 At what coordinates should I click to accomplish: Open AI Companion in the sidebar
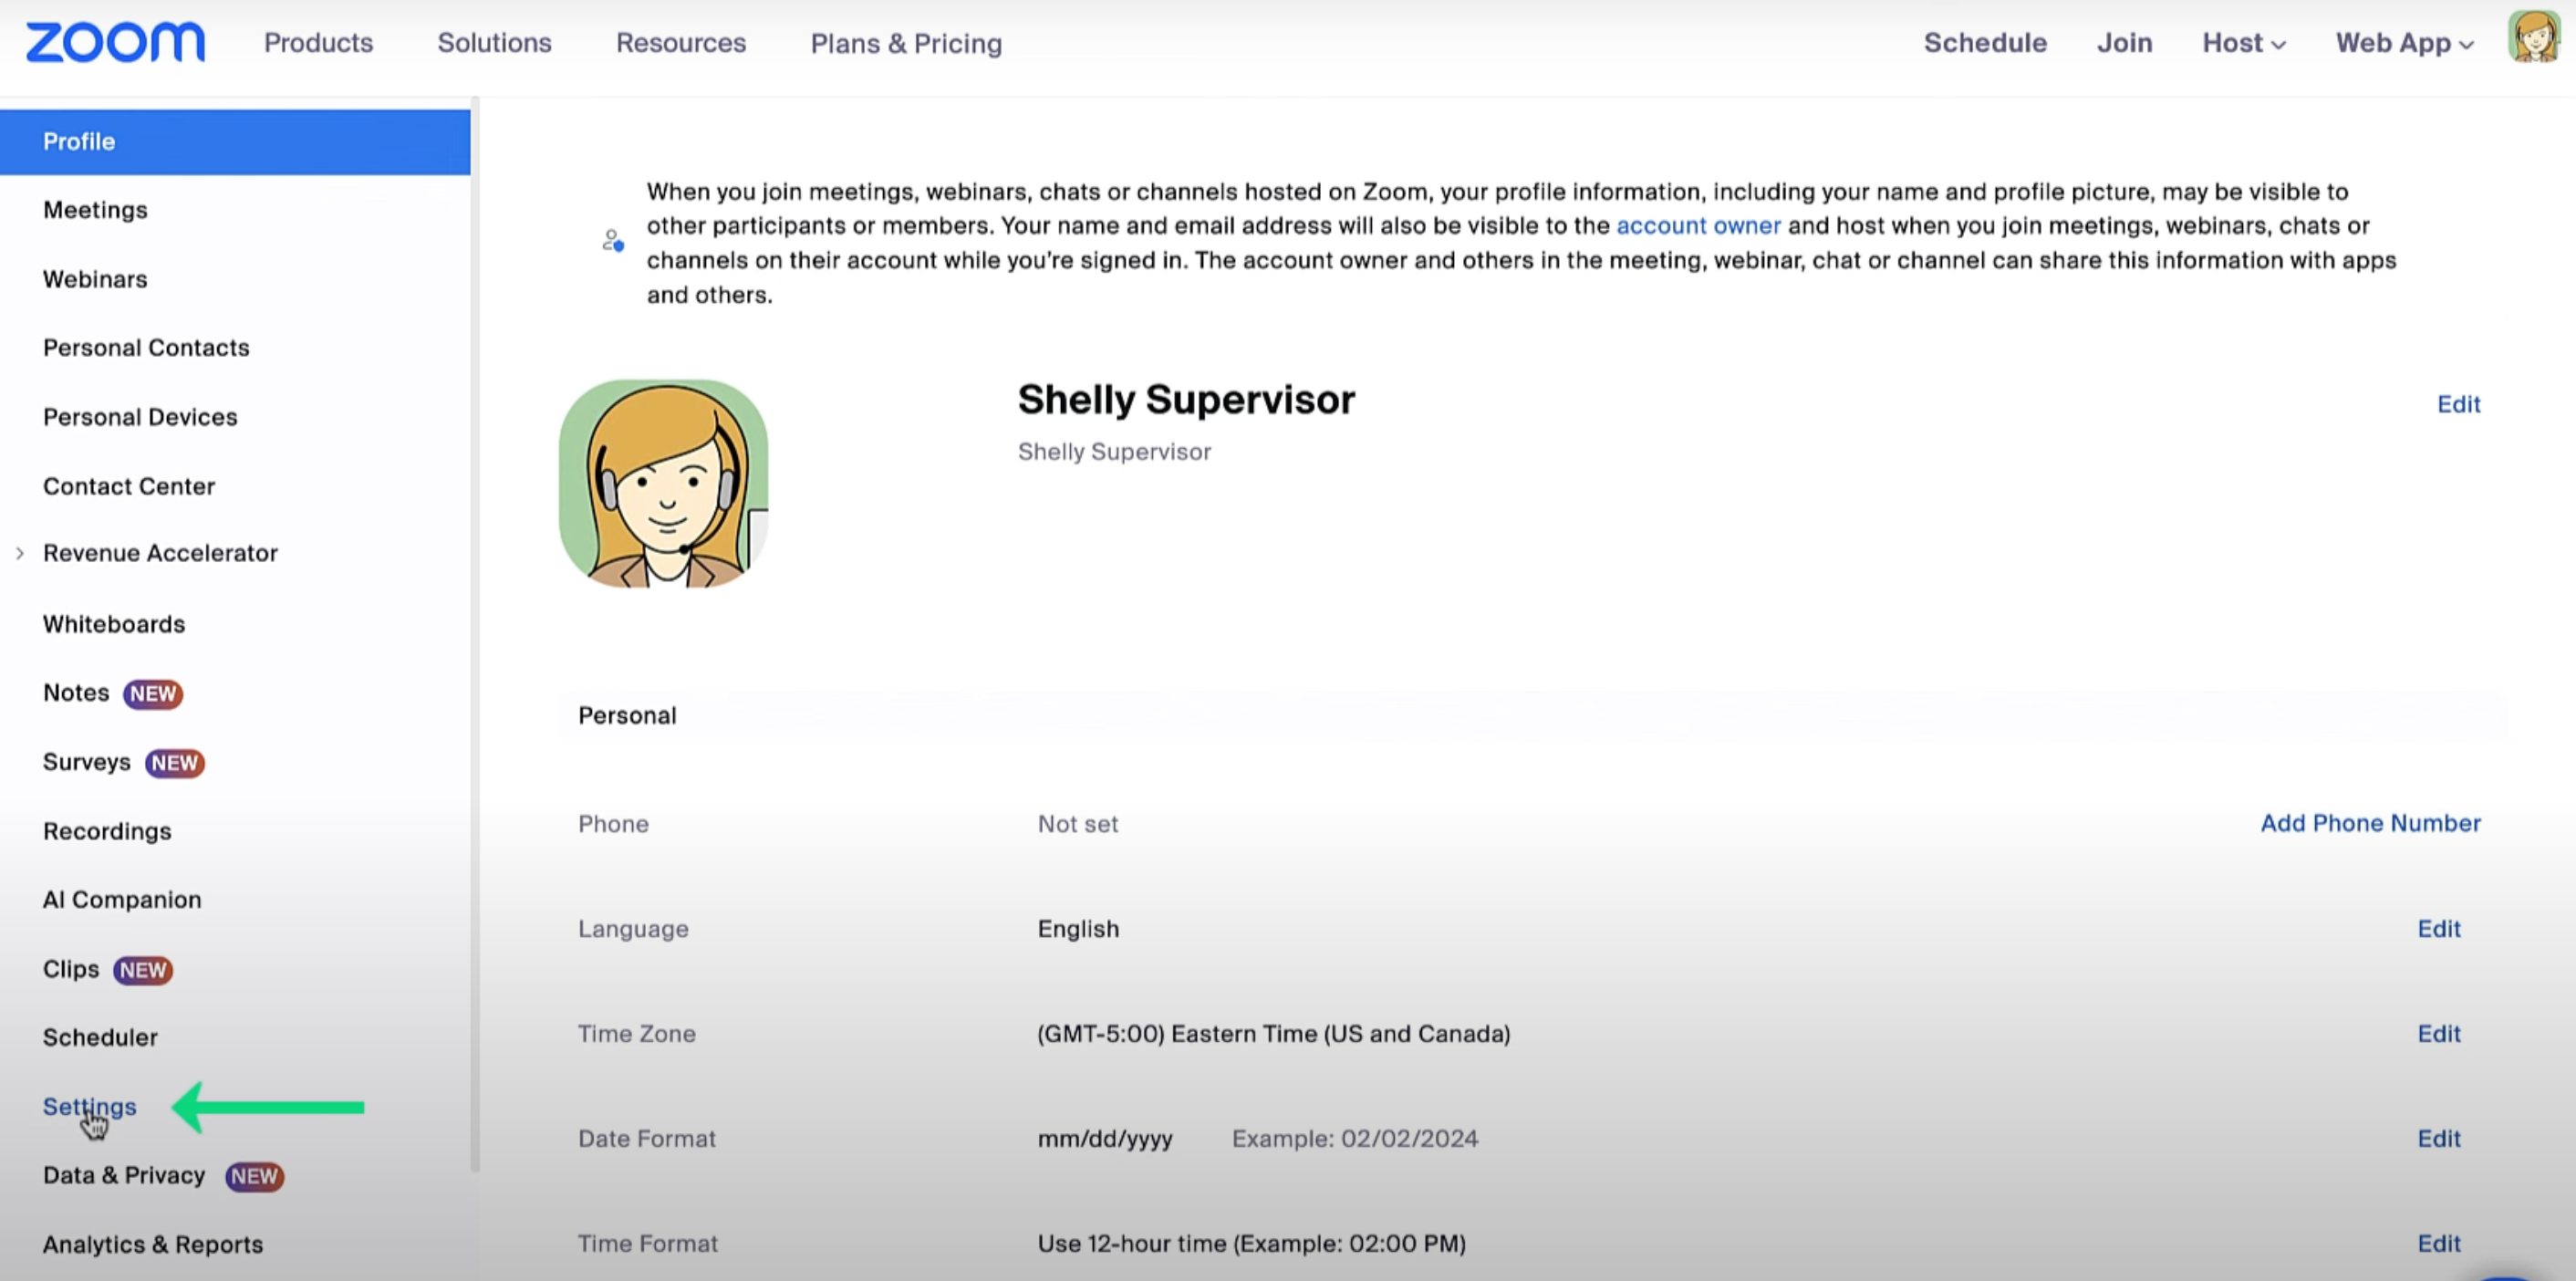pyautogui.click(x=122, y=900)
